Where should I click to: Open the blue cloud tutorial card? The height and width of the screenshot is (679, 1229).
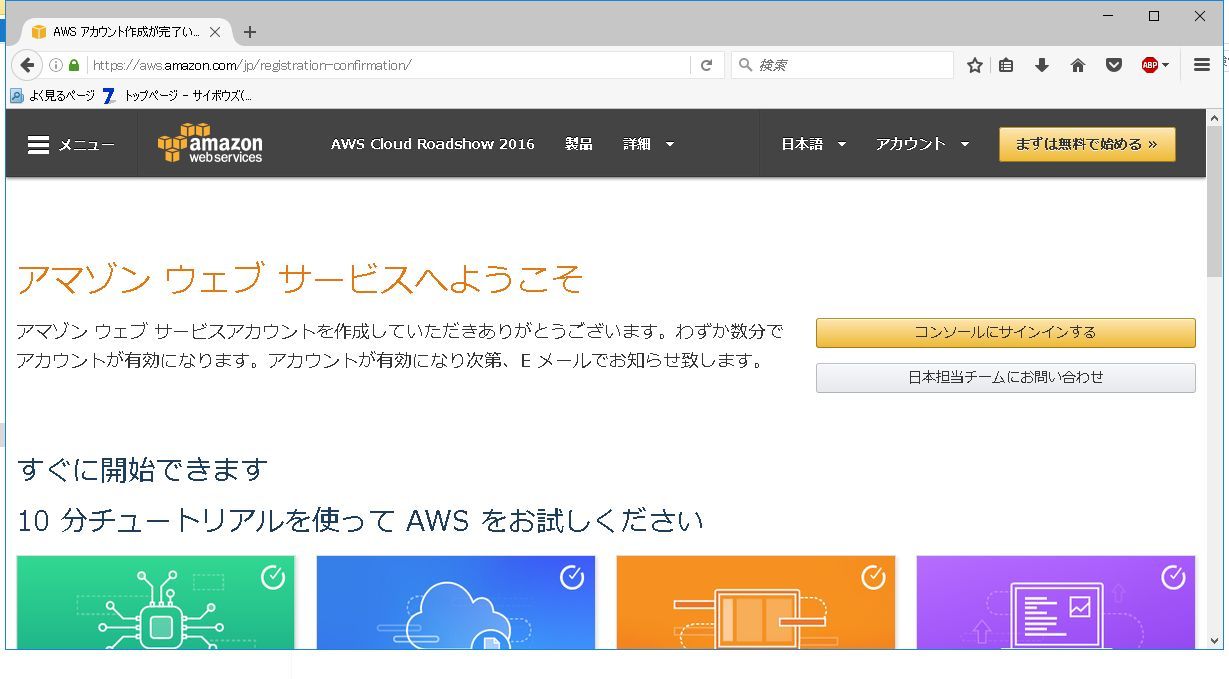[456, 602]
